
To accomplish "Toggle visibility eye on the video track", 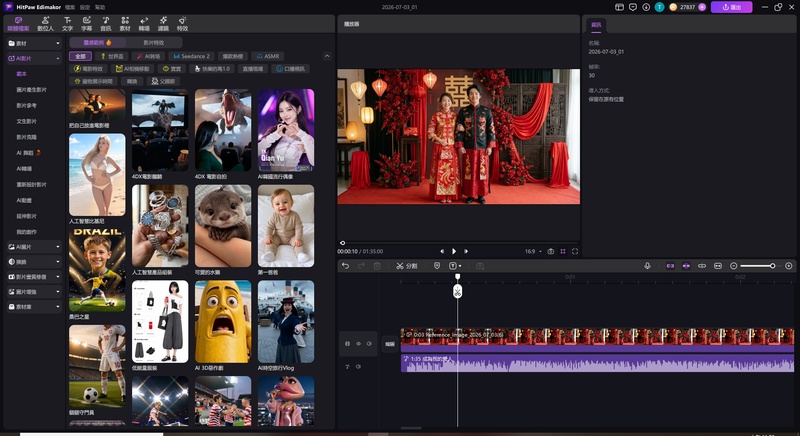I will tap(358, 344).
